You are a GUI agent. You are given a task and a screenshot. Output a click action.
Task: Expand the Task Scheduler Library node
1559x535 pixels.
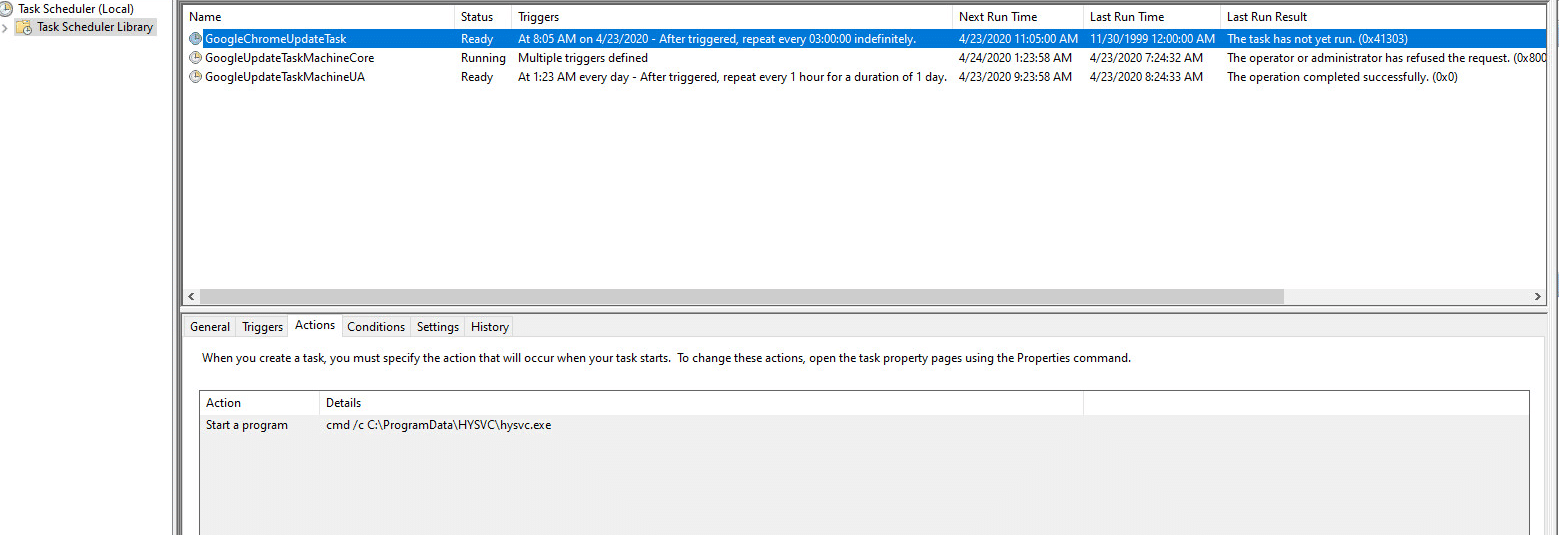(x=5, y=27)
